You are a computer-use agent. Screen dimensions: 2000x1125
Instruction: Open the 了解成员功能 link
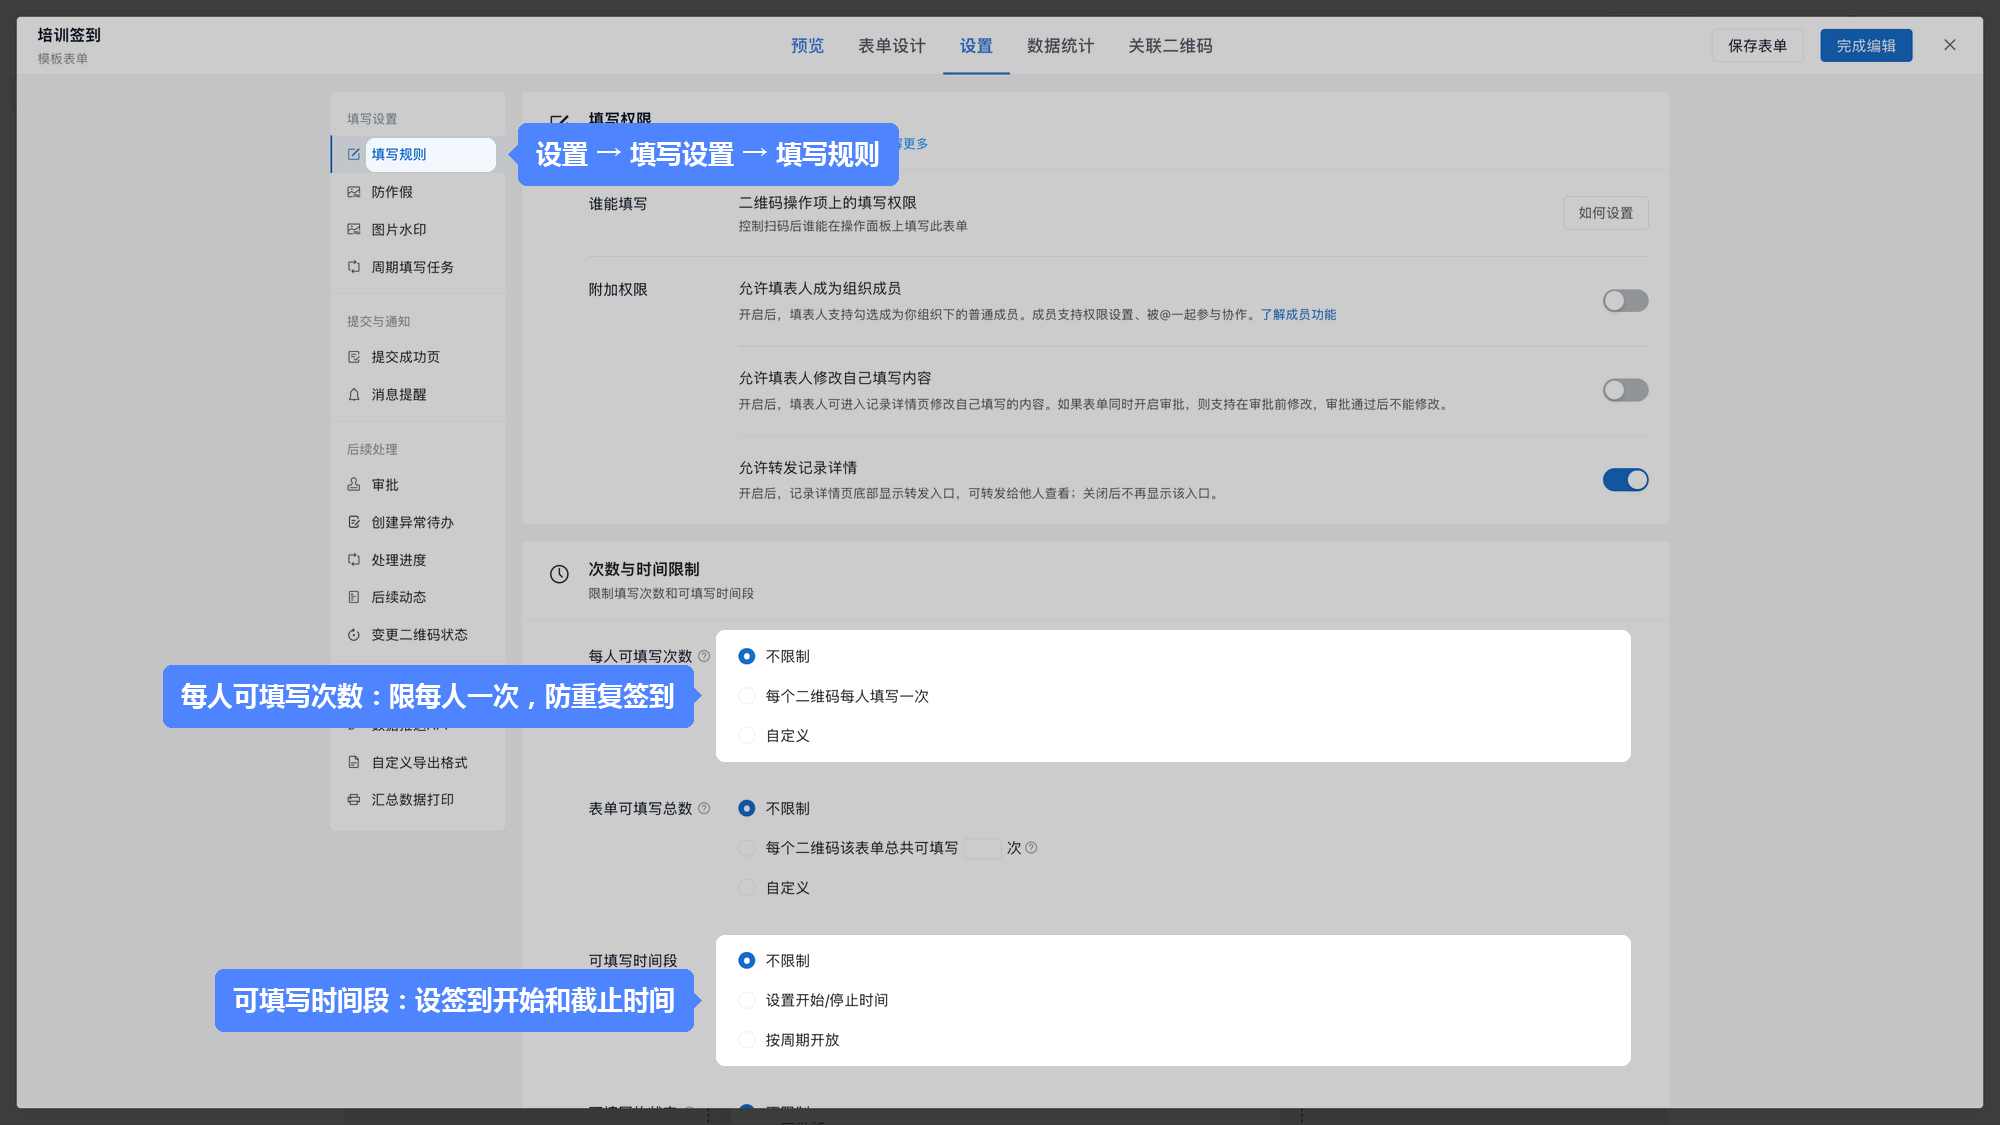pyautogui.click(x=1298, y=314)
